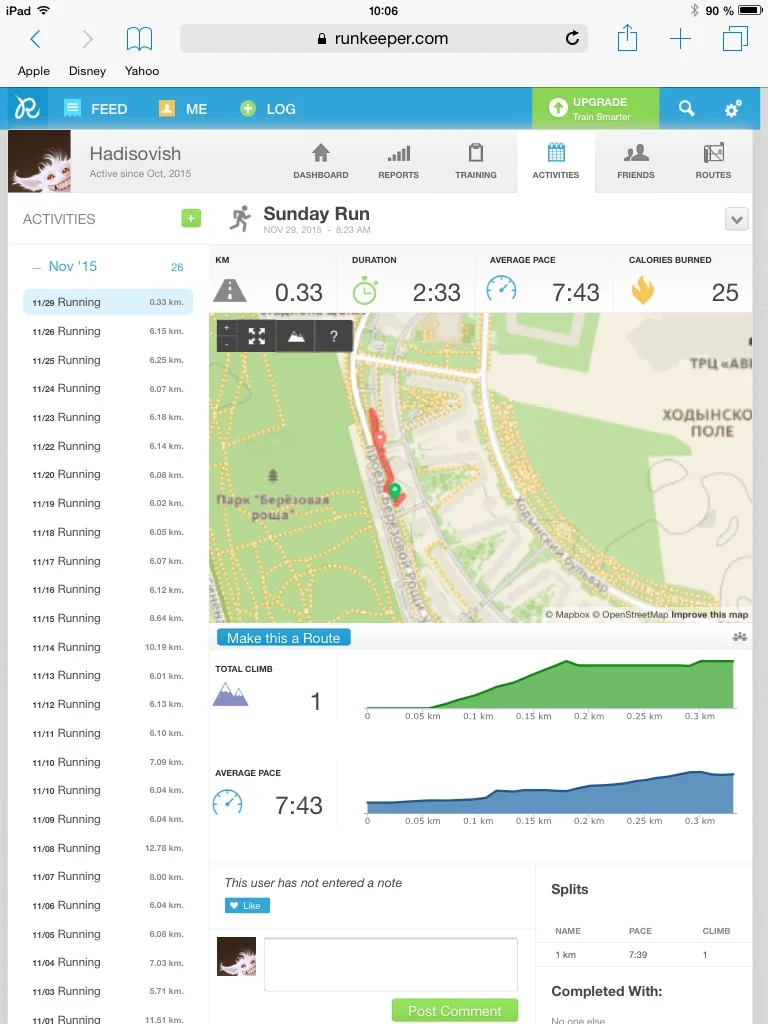Select 11/14 Running 10.19 km activity

tap(108, 647)
